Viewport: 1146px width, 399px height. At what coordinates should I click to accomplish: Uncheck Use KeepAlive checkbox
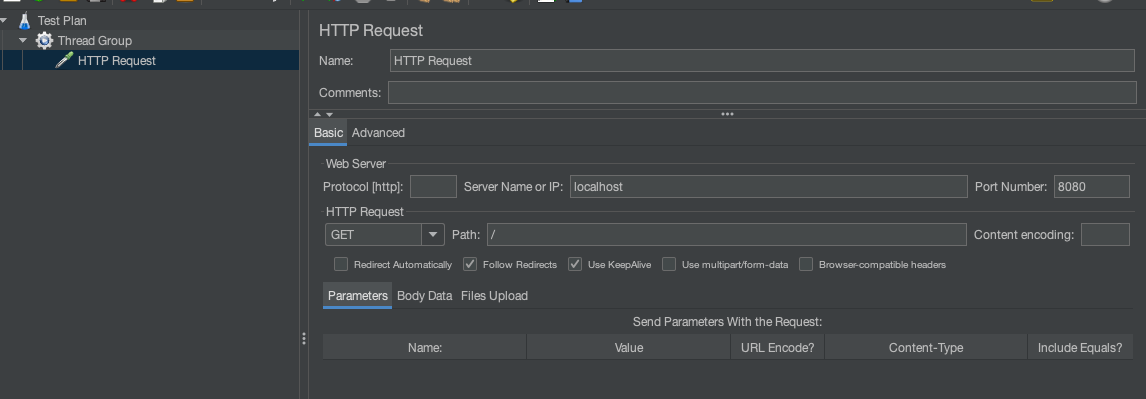click(x=575, y=264)
